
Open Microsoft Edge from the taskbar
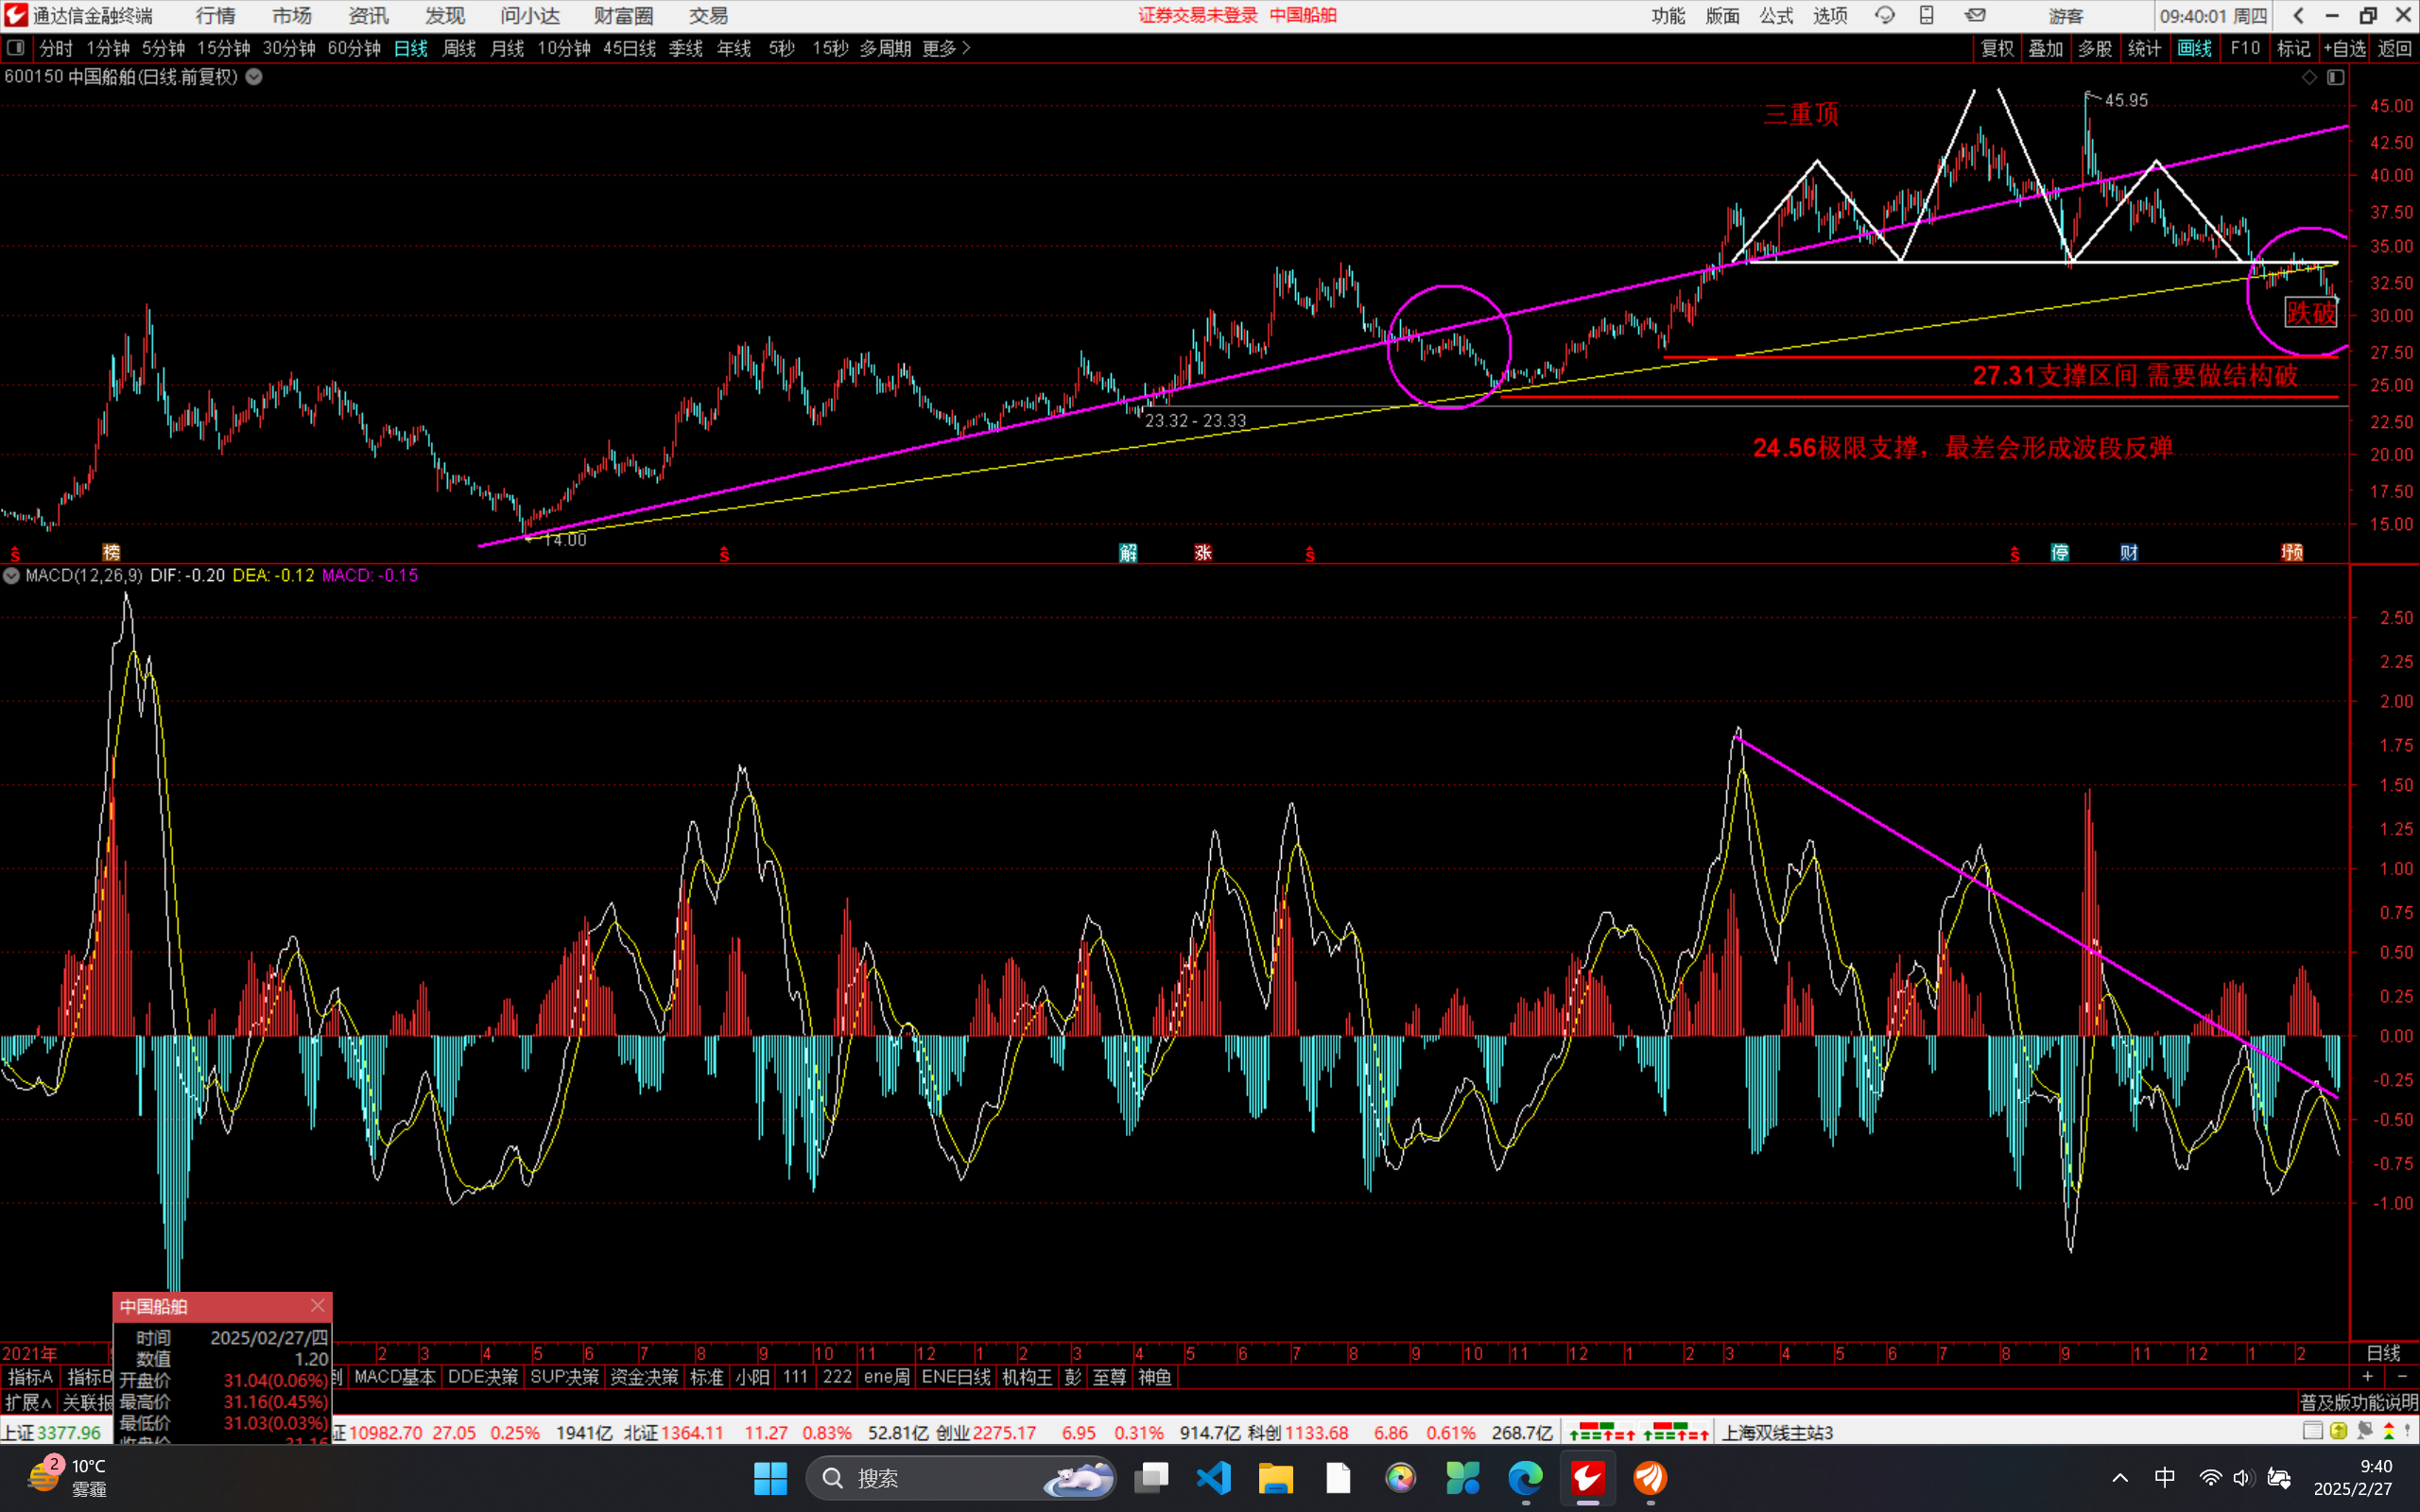[1525, 1478]
